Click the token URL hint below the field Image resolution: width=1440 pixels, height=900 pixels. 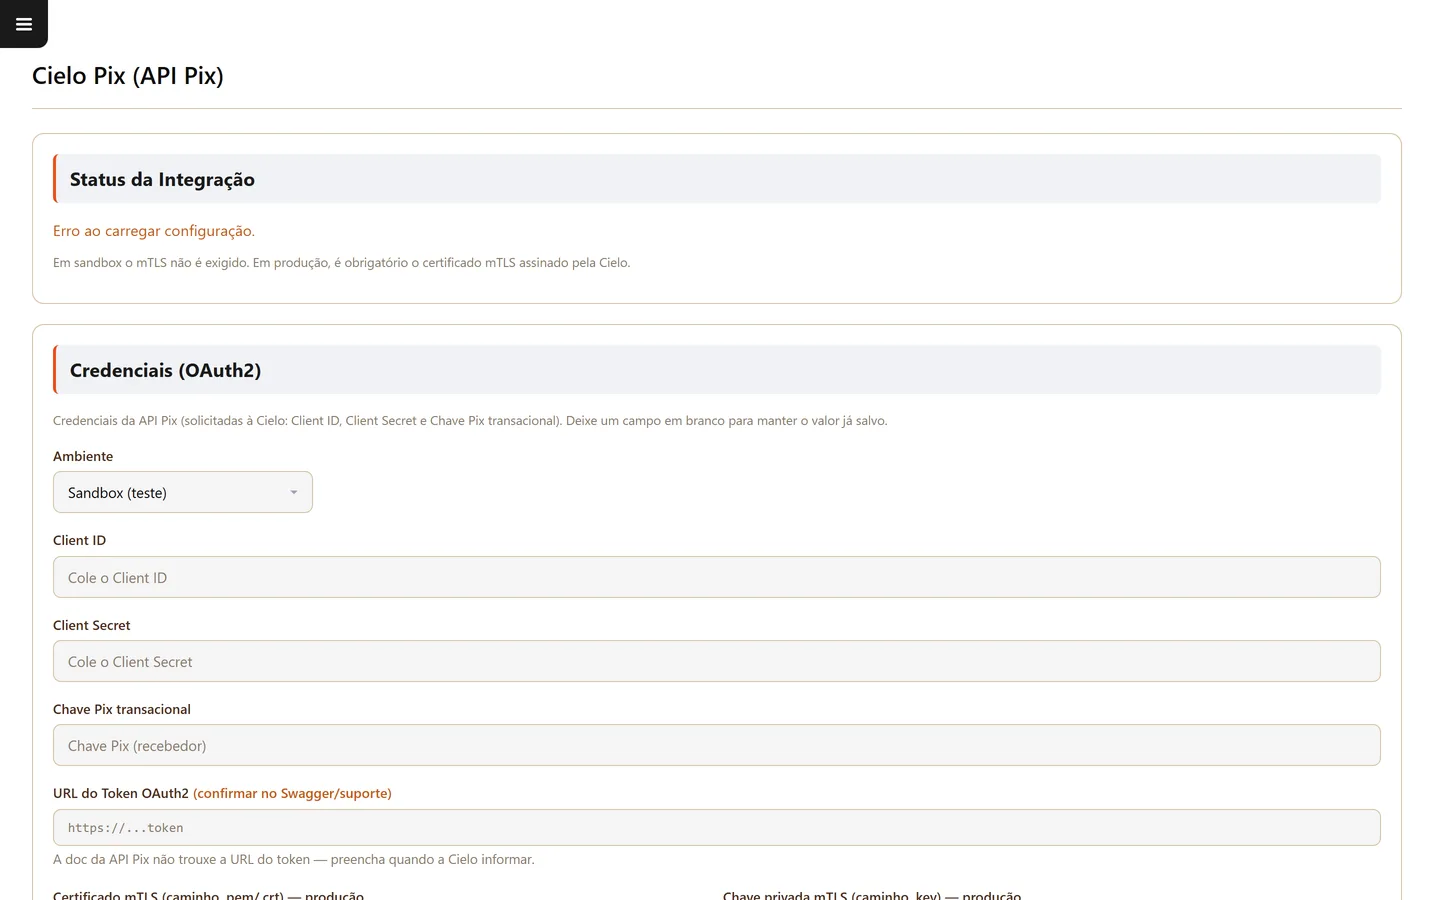tap(294, 859)
